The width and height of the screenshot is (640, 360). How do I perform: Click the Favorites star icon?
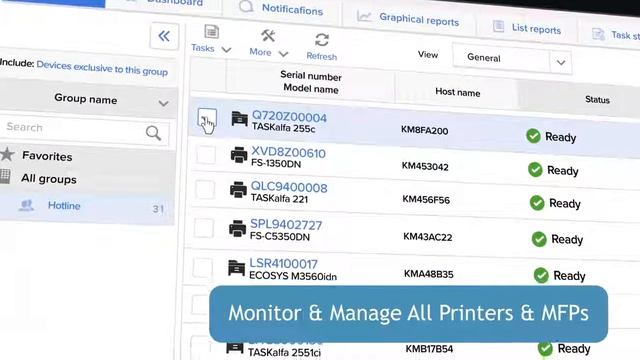(x=7, y=154)
